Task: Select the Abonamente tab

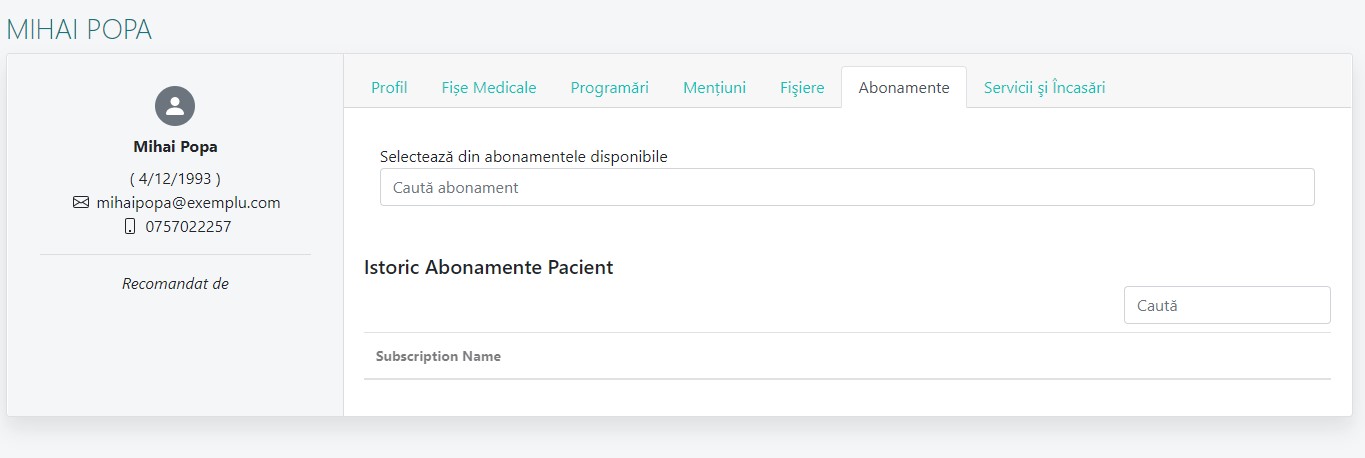Action: tap(904, 88)
